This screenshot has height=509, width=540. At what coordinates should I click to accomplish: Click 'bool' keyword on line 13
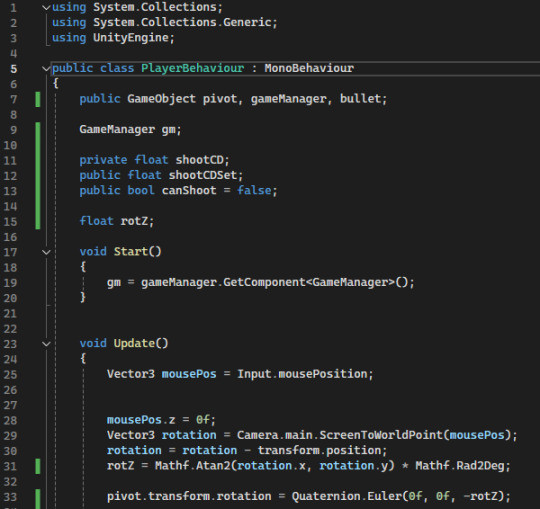pyautogui.click(x=141, y=190)
